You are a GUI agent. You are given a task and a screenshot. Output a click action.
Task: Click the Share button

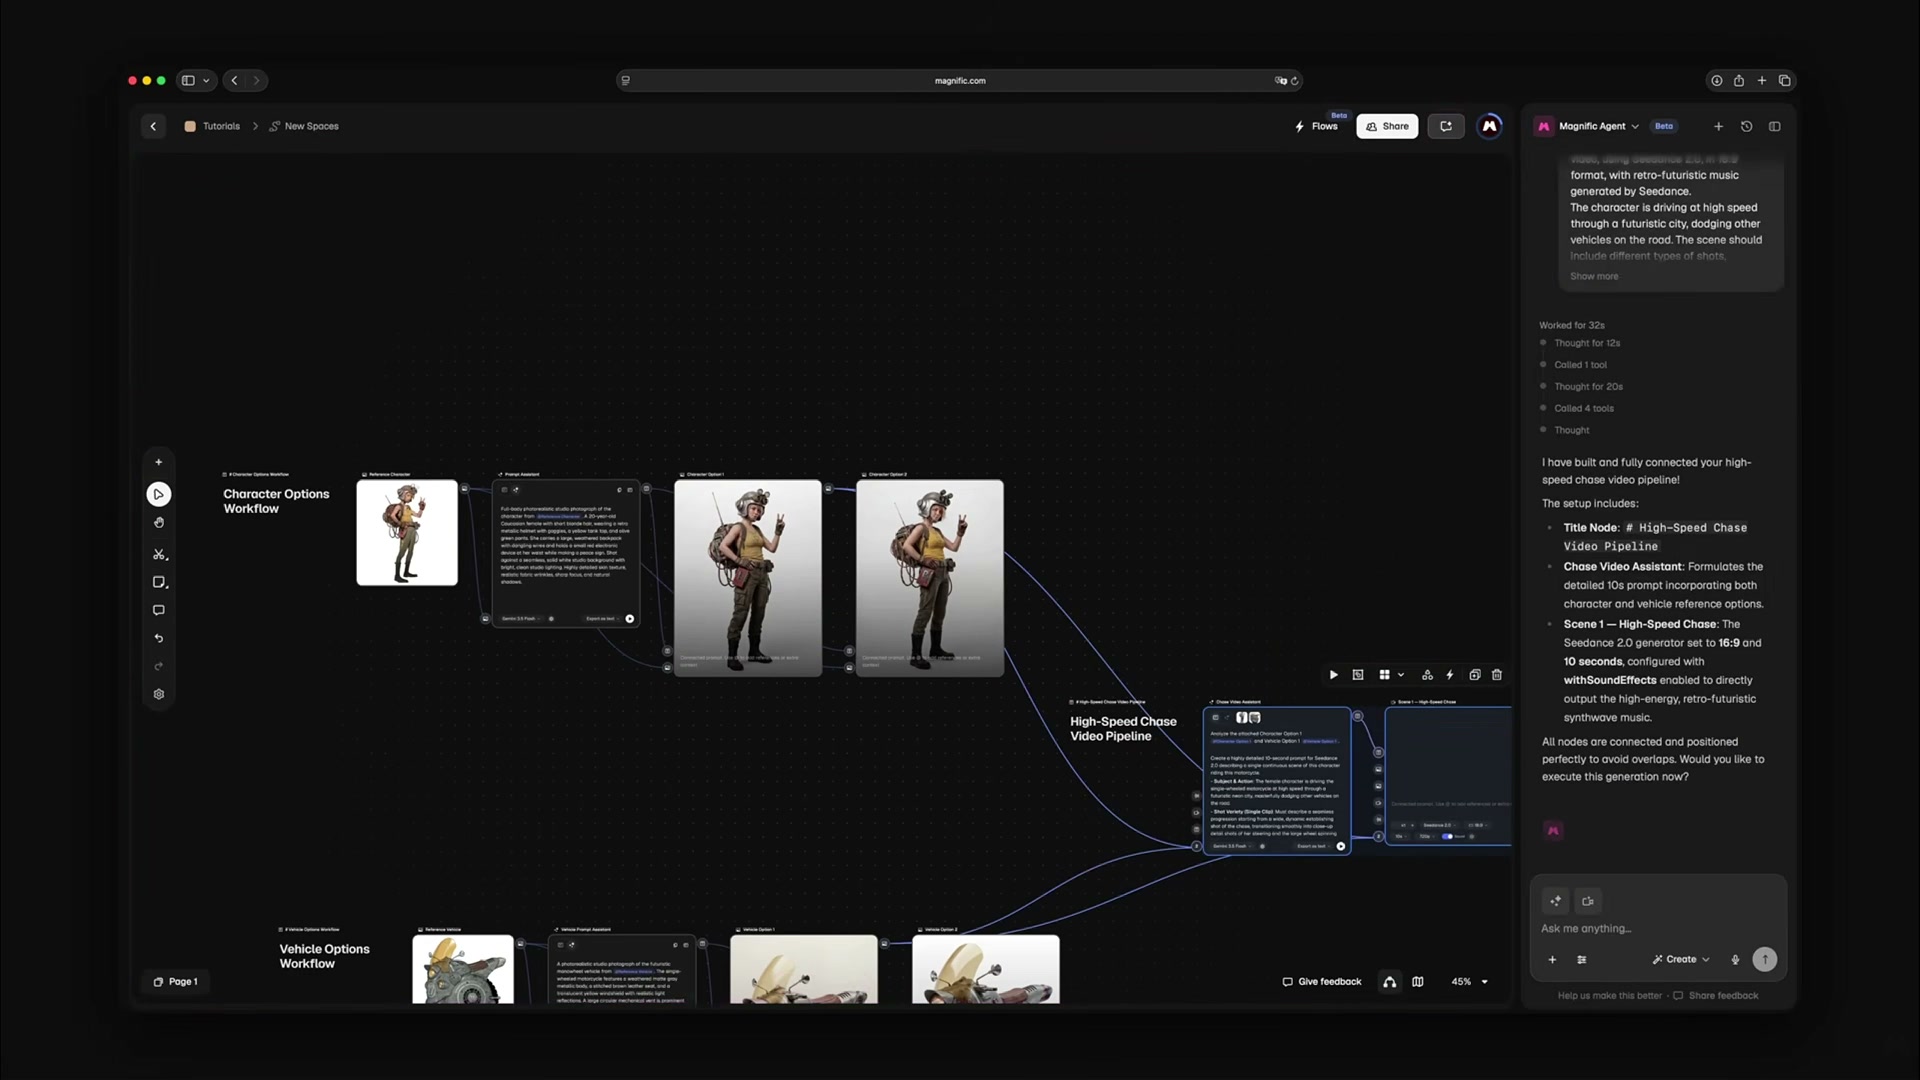[x=1387, y=126]
